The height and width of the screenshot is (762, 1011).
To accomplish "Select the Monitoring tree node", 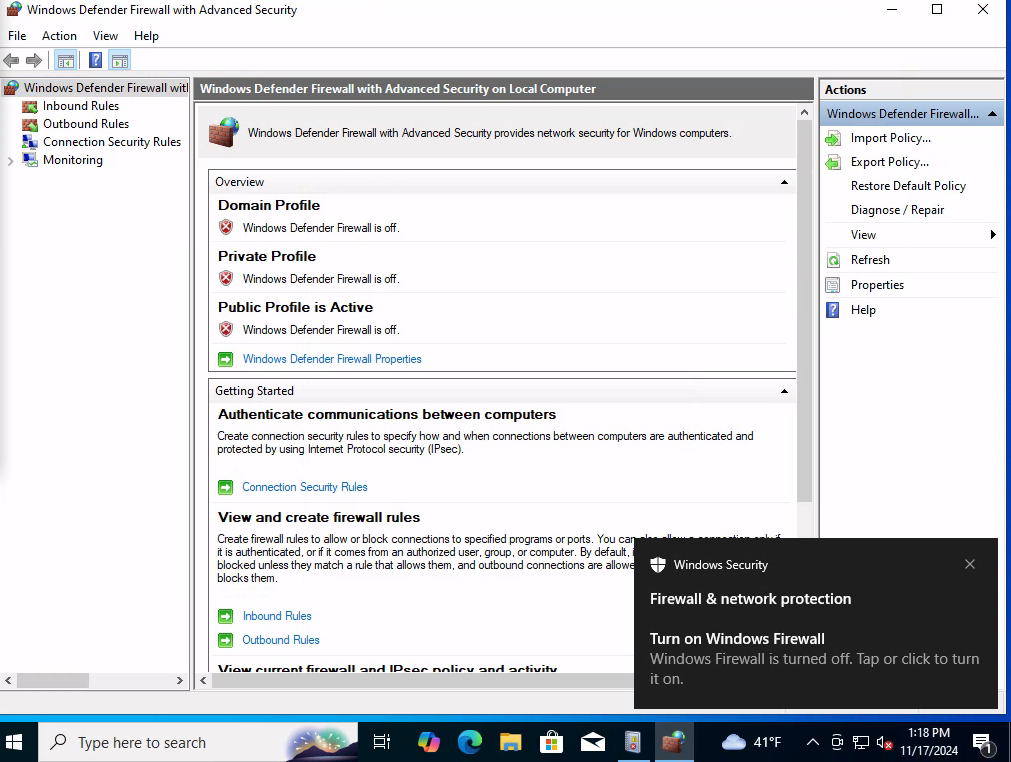I will click(x=72, y=160).
